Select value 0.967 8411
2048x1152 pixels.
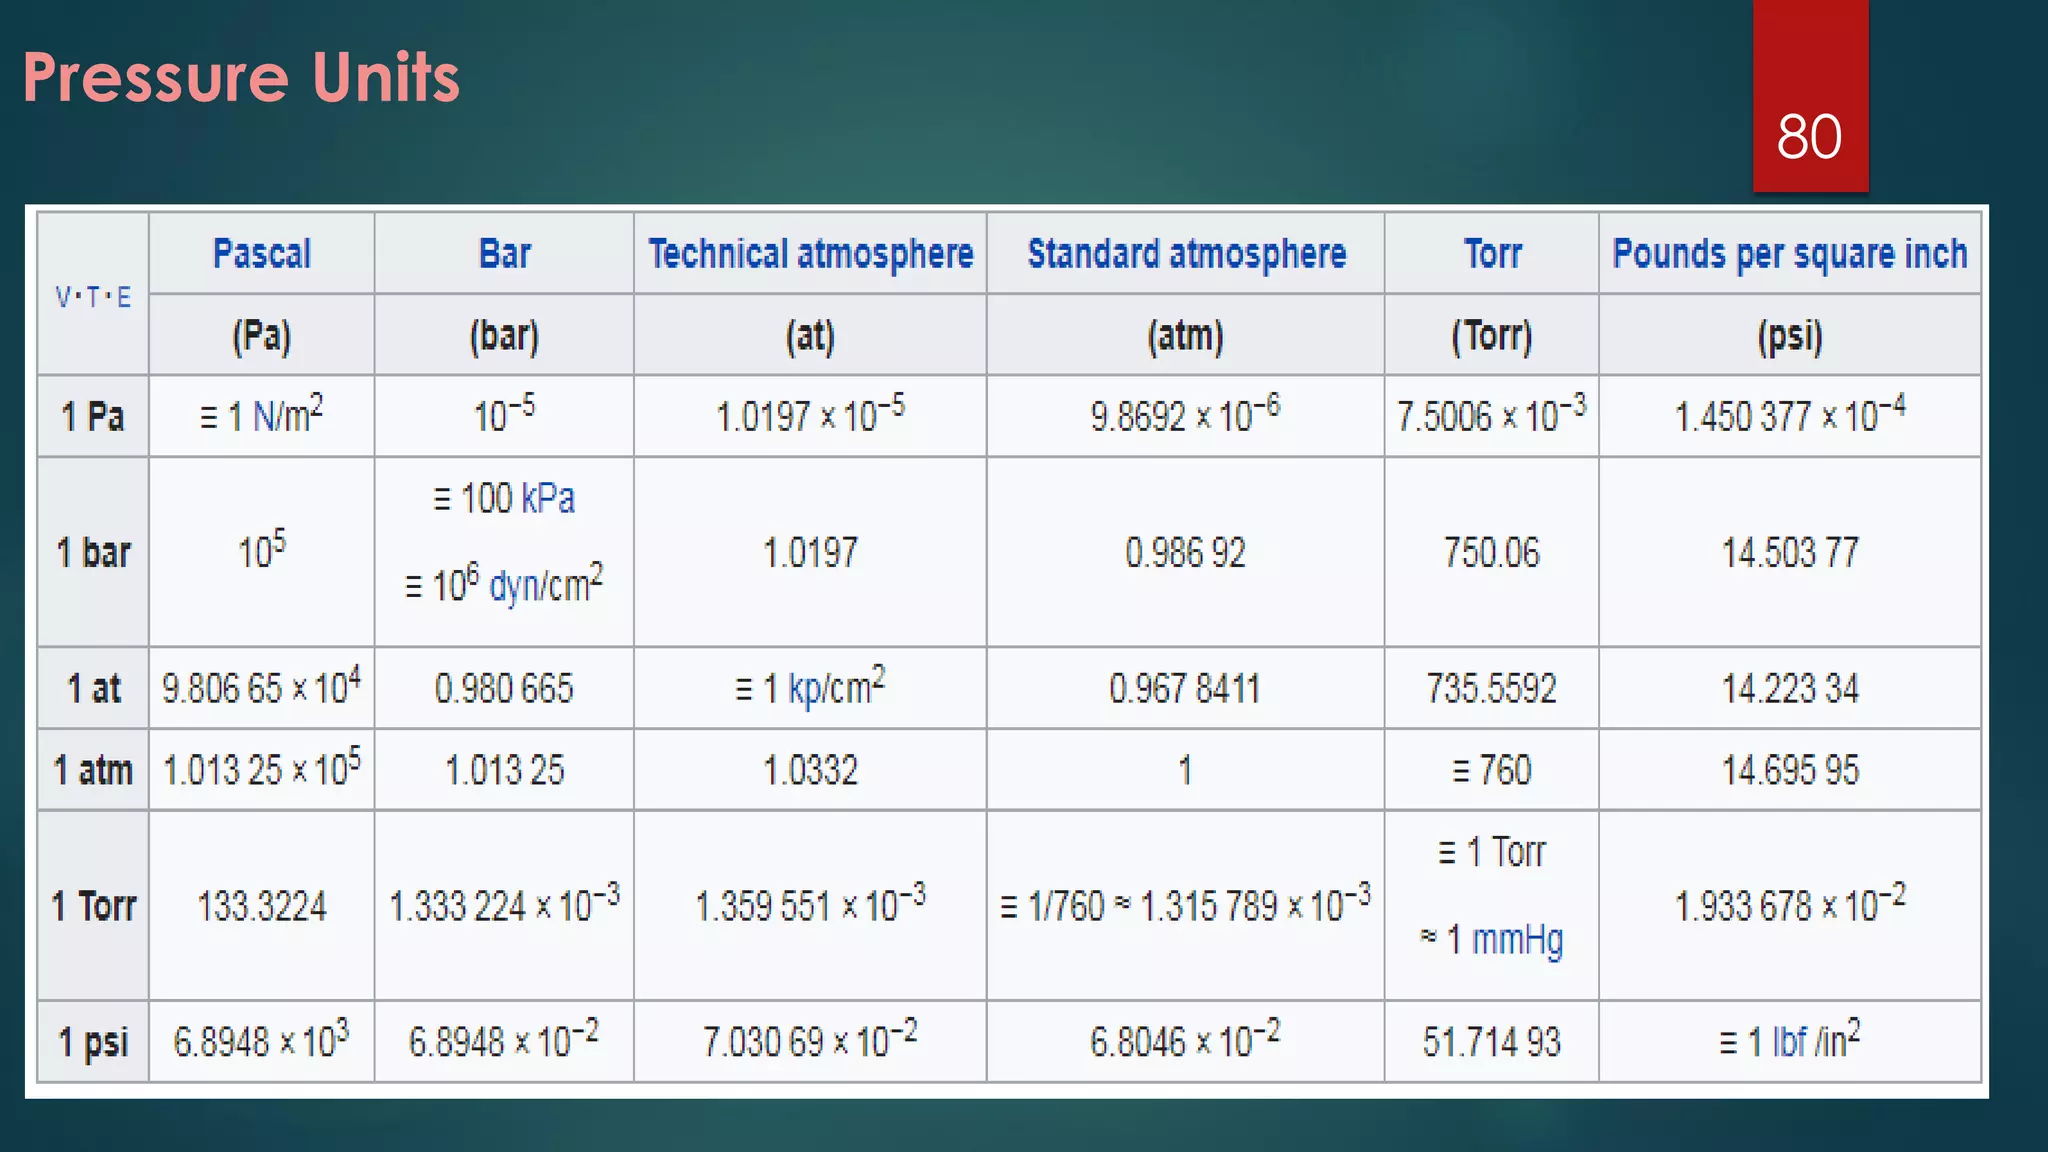coord(1186,688)
